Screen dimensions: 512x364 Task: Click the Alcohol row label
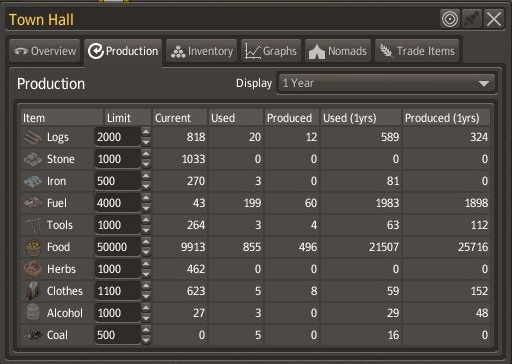pos(65,313)
